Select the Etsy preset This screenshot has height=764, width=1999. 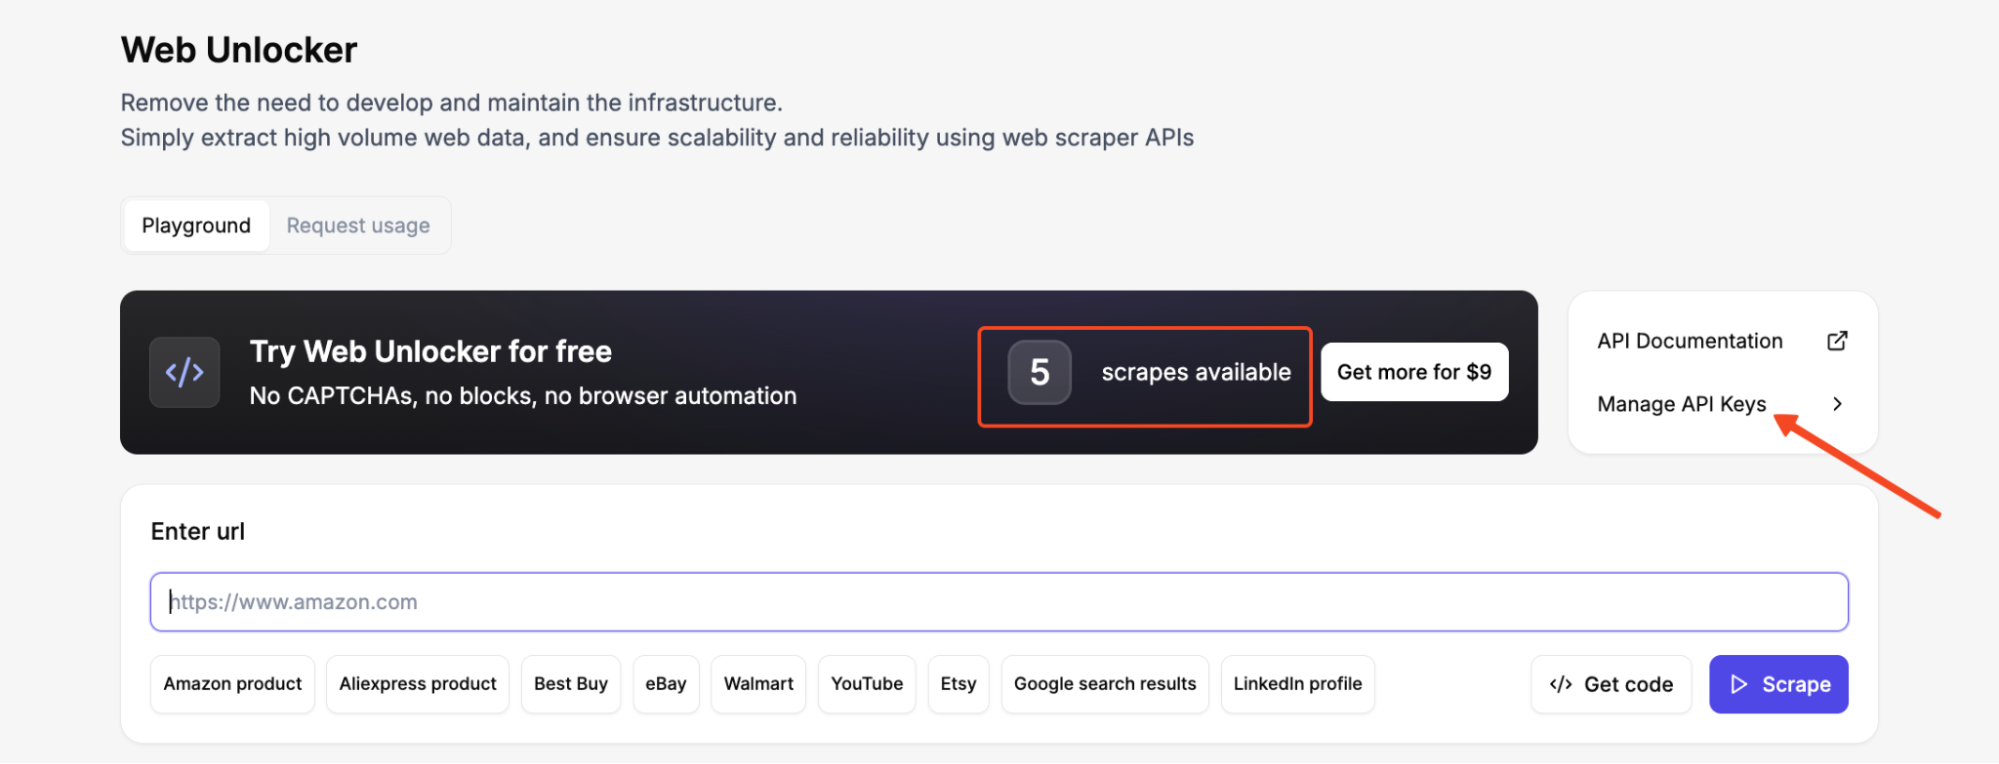pos(958,684)
